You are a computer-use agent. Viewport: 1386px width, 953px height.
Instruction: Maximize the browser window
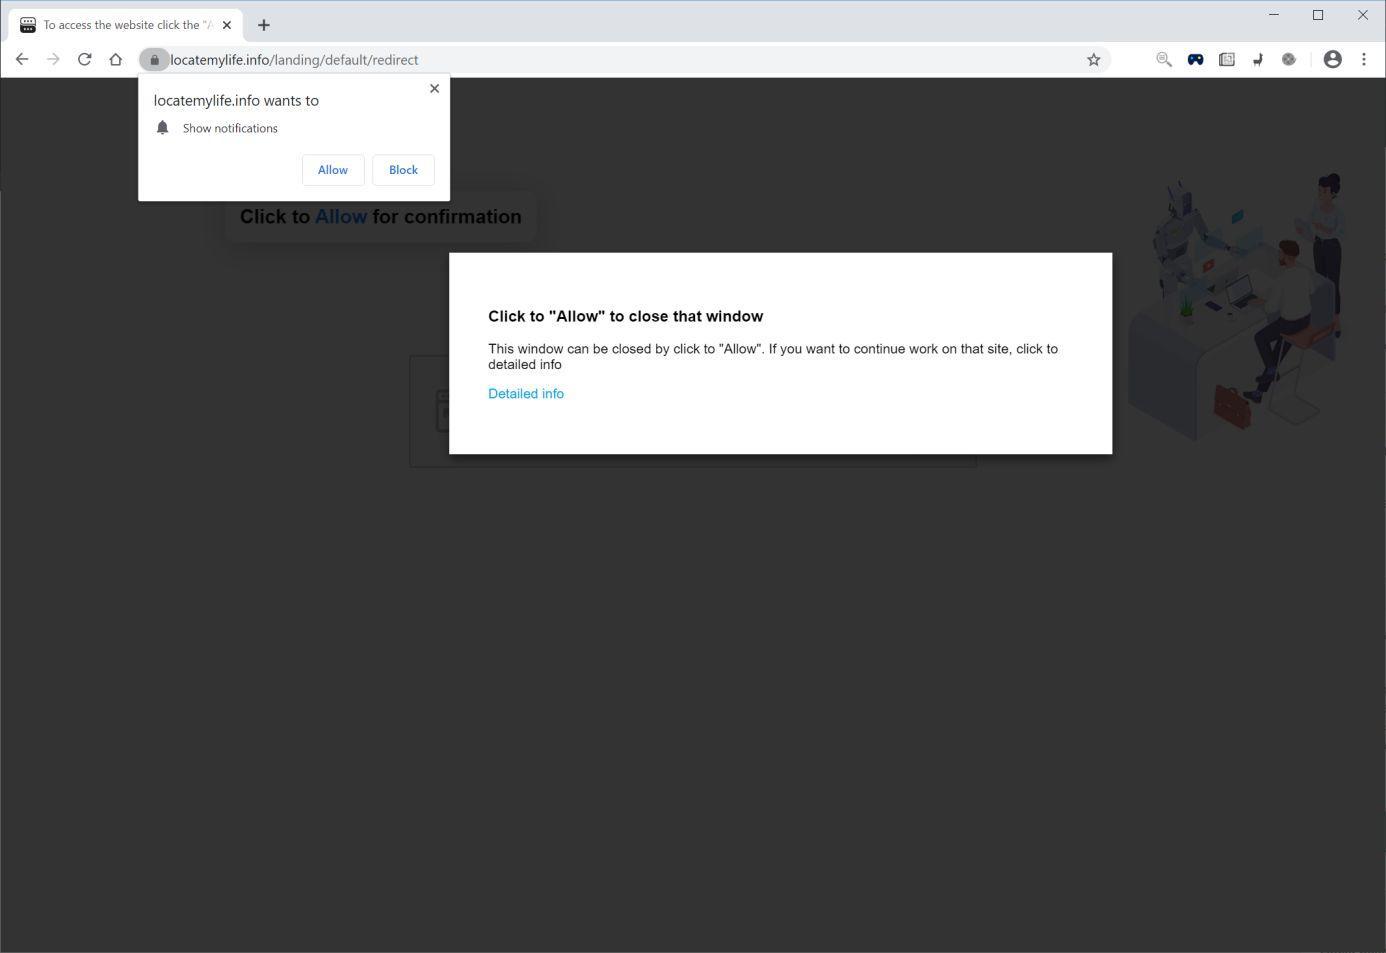pos(1318,15)
